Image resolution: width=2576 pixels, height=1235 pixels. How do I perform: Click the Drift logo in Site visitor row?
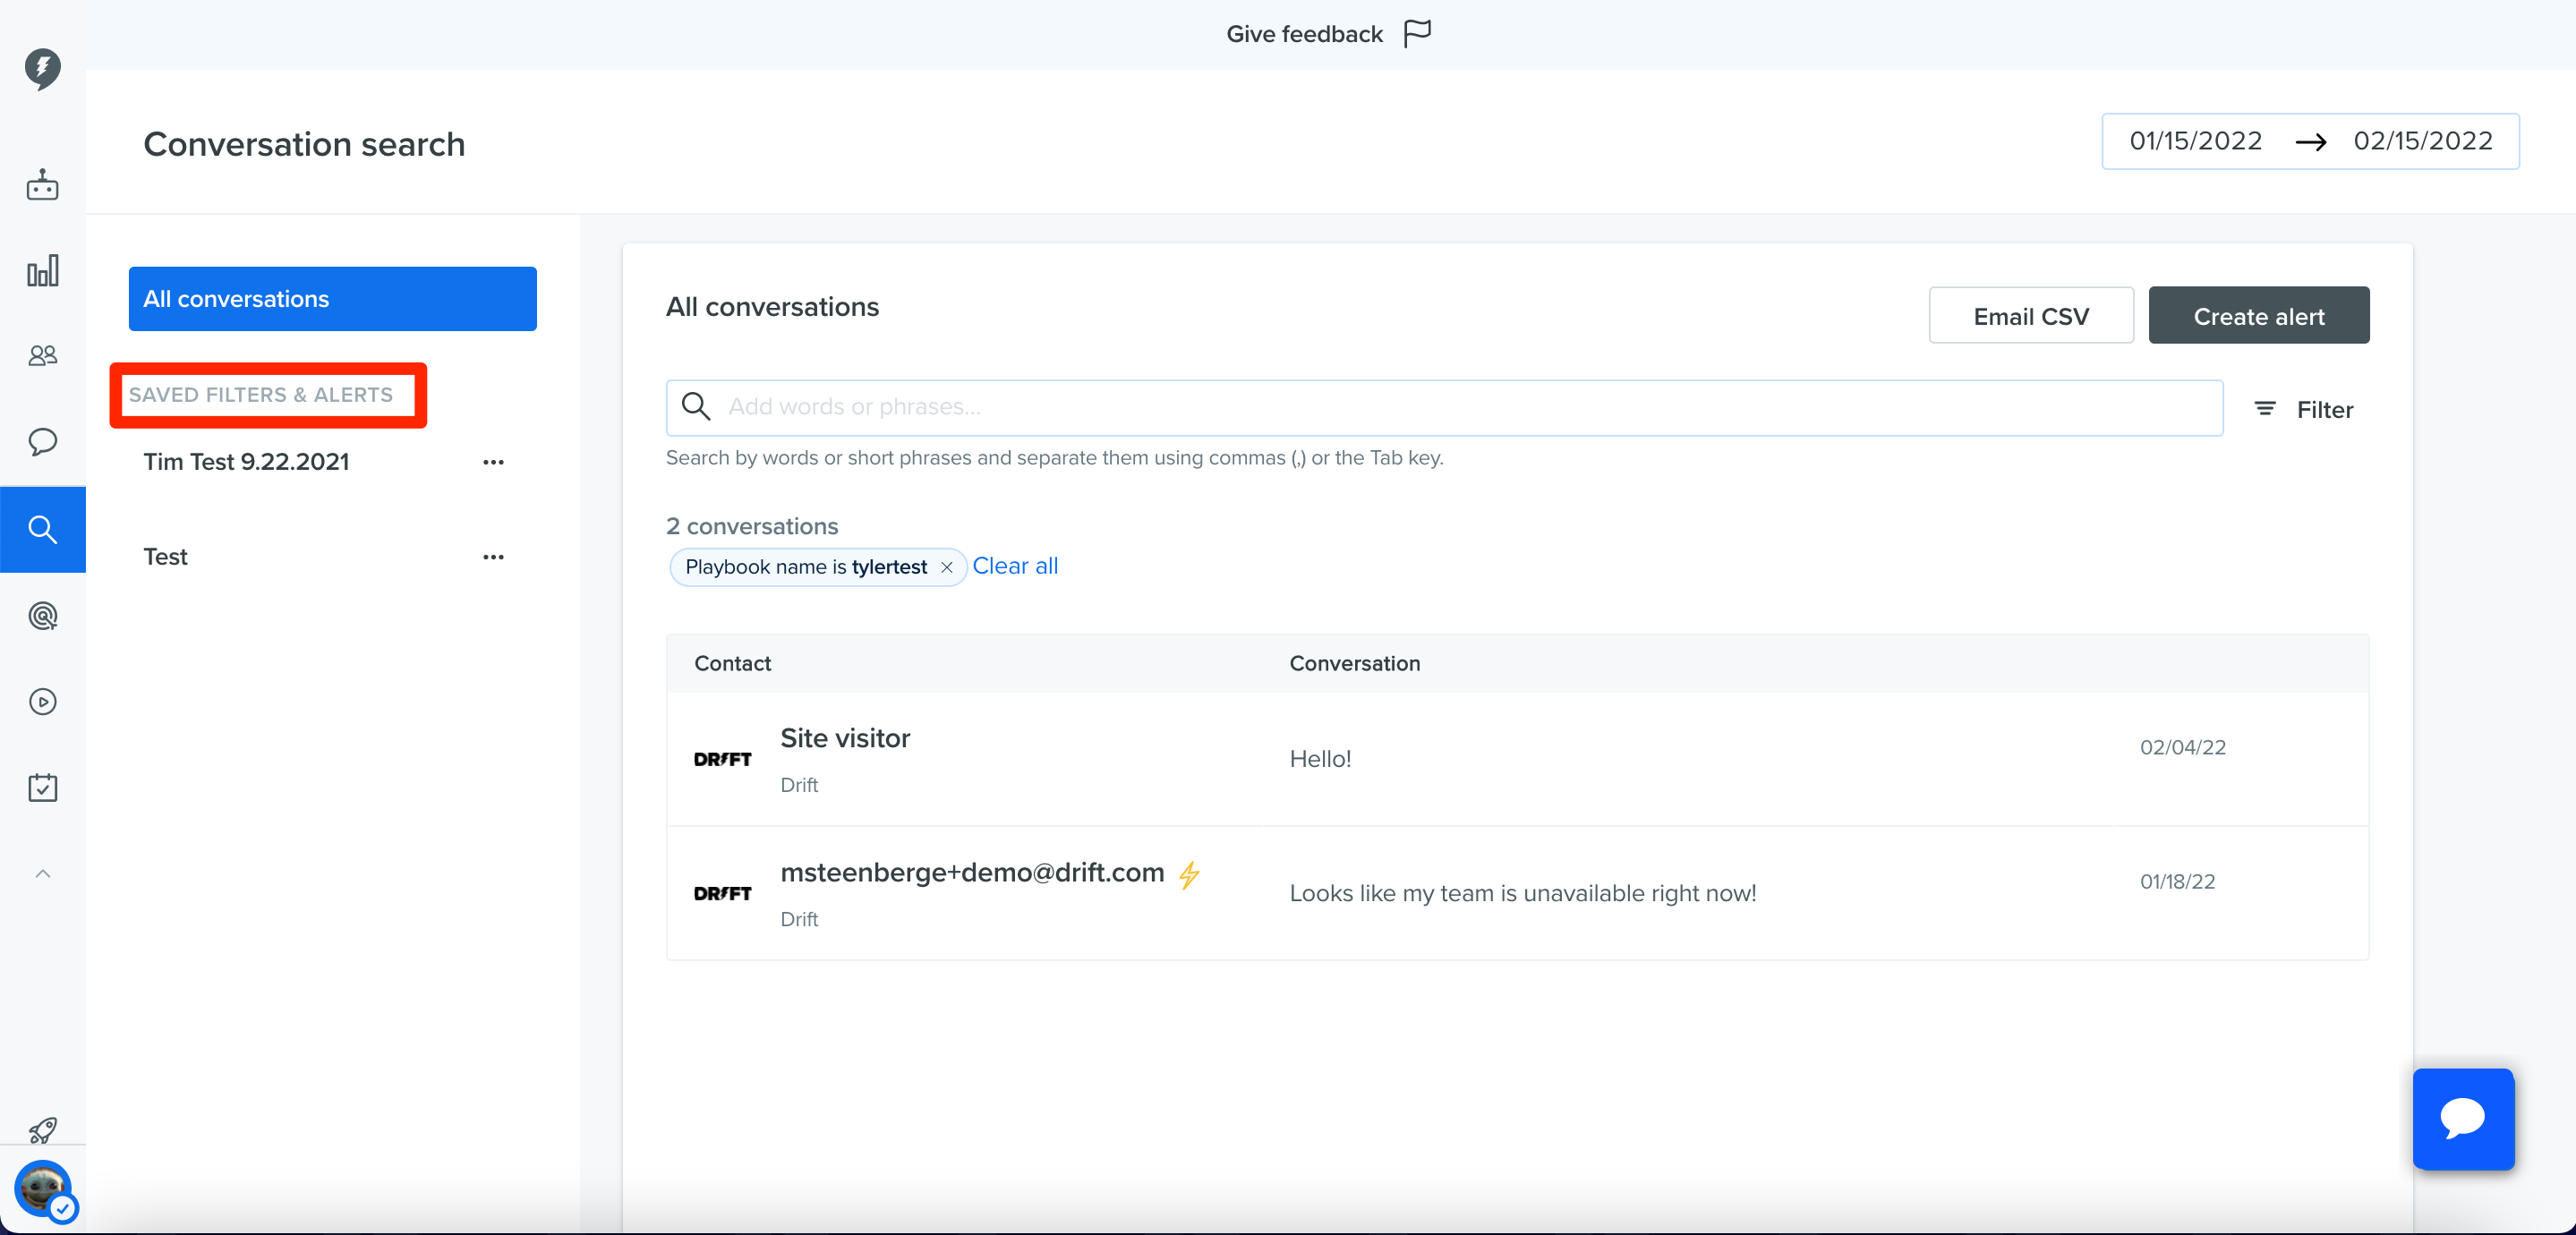tap(722, 759)
